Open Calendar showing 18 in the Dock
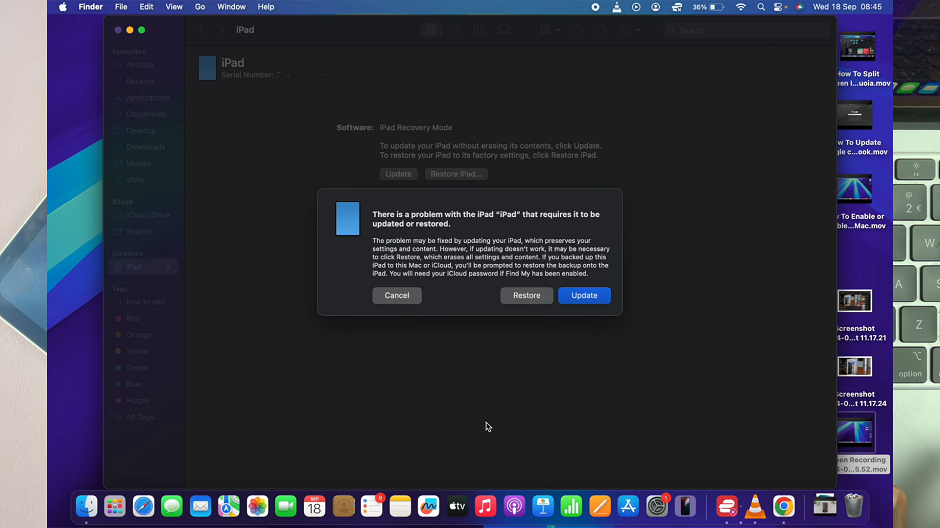This screenshot has height=528, width=940. click(314, 506)
